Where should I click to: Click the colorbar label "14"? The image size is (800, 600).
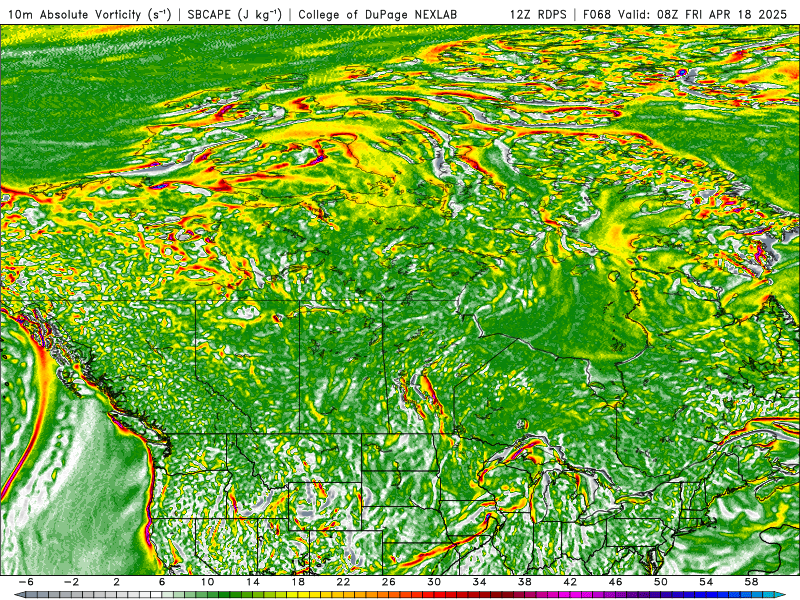[x=253, y=582]
